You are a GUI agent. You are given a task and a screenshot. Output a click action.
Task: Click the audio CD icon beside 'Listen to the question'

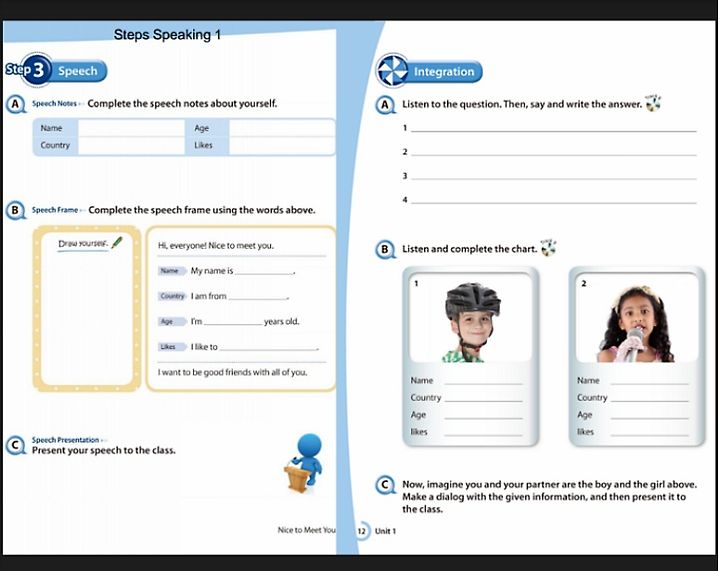[653, 103]
